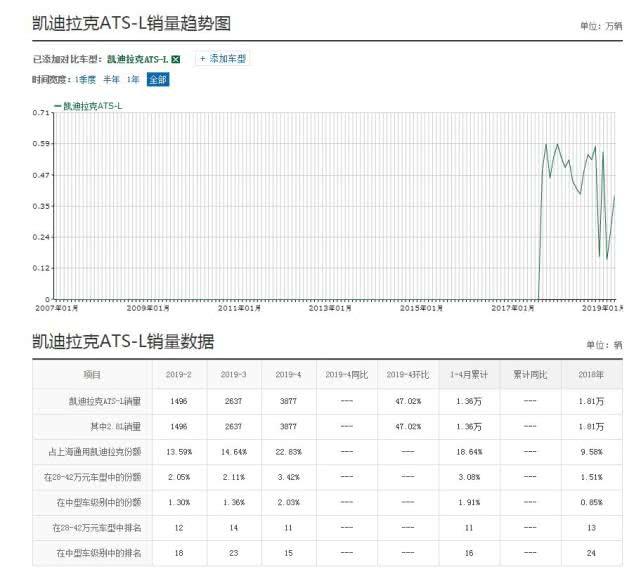Click the 凯迪拉克ATS-L销量数据 heading
Screen dimensions: 641x574
pos(123,341)
